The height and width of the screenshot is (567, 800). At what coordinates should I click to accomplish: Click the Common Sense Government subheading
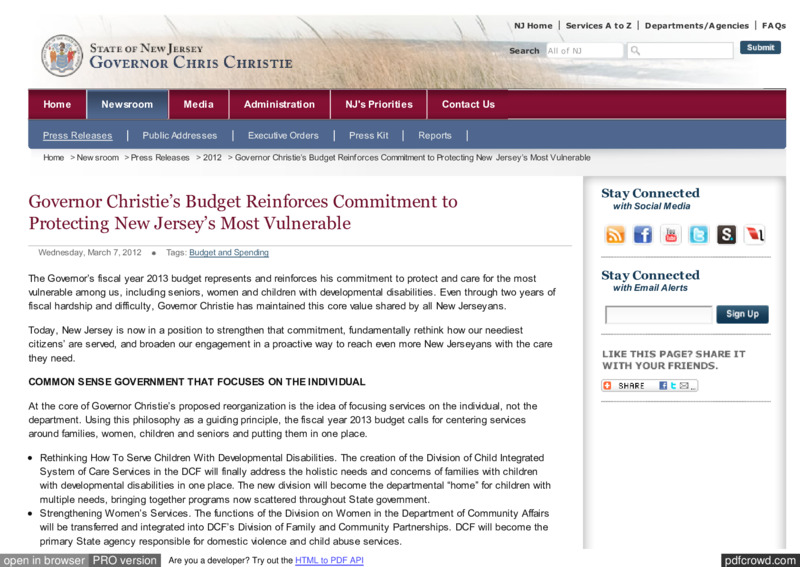tap(197, 382)
